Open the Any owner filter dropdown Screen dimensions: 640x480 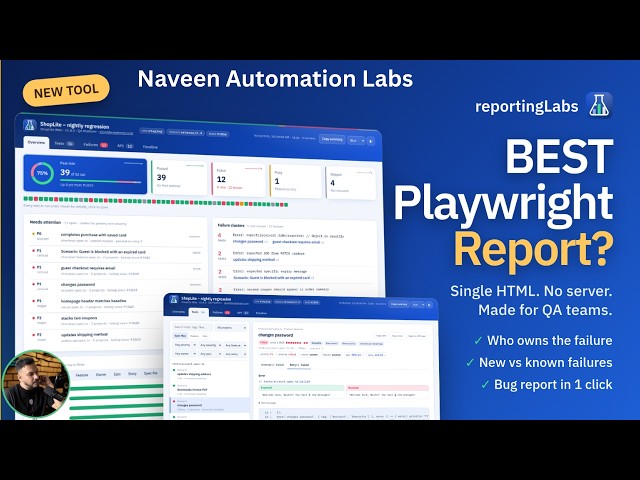(x=185, y=354)
